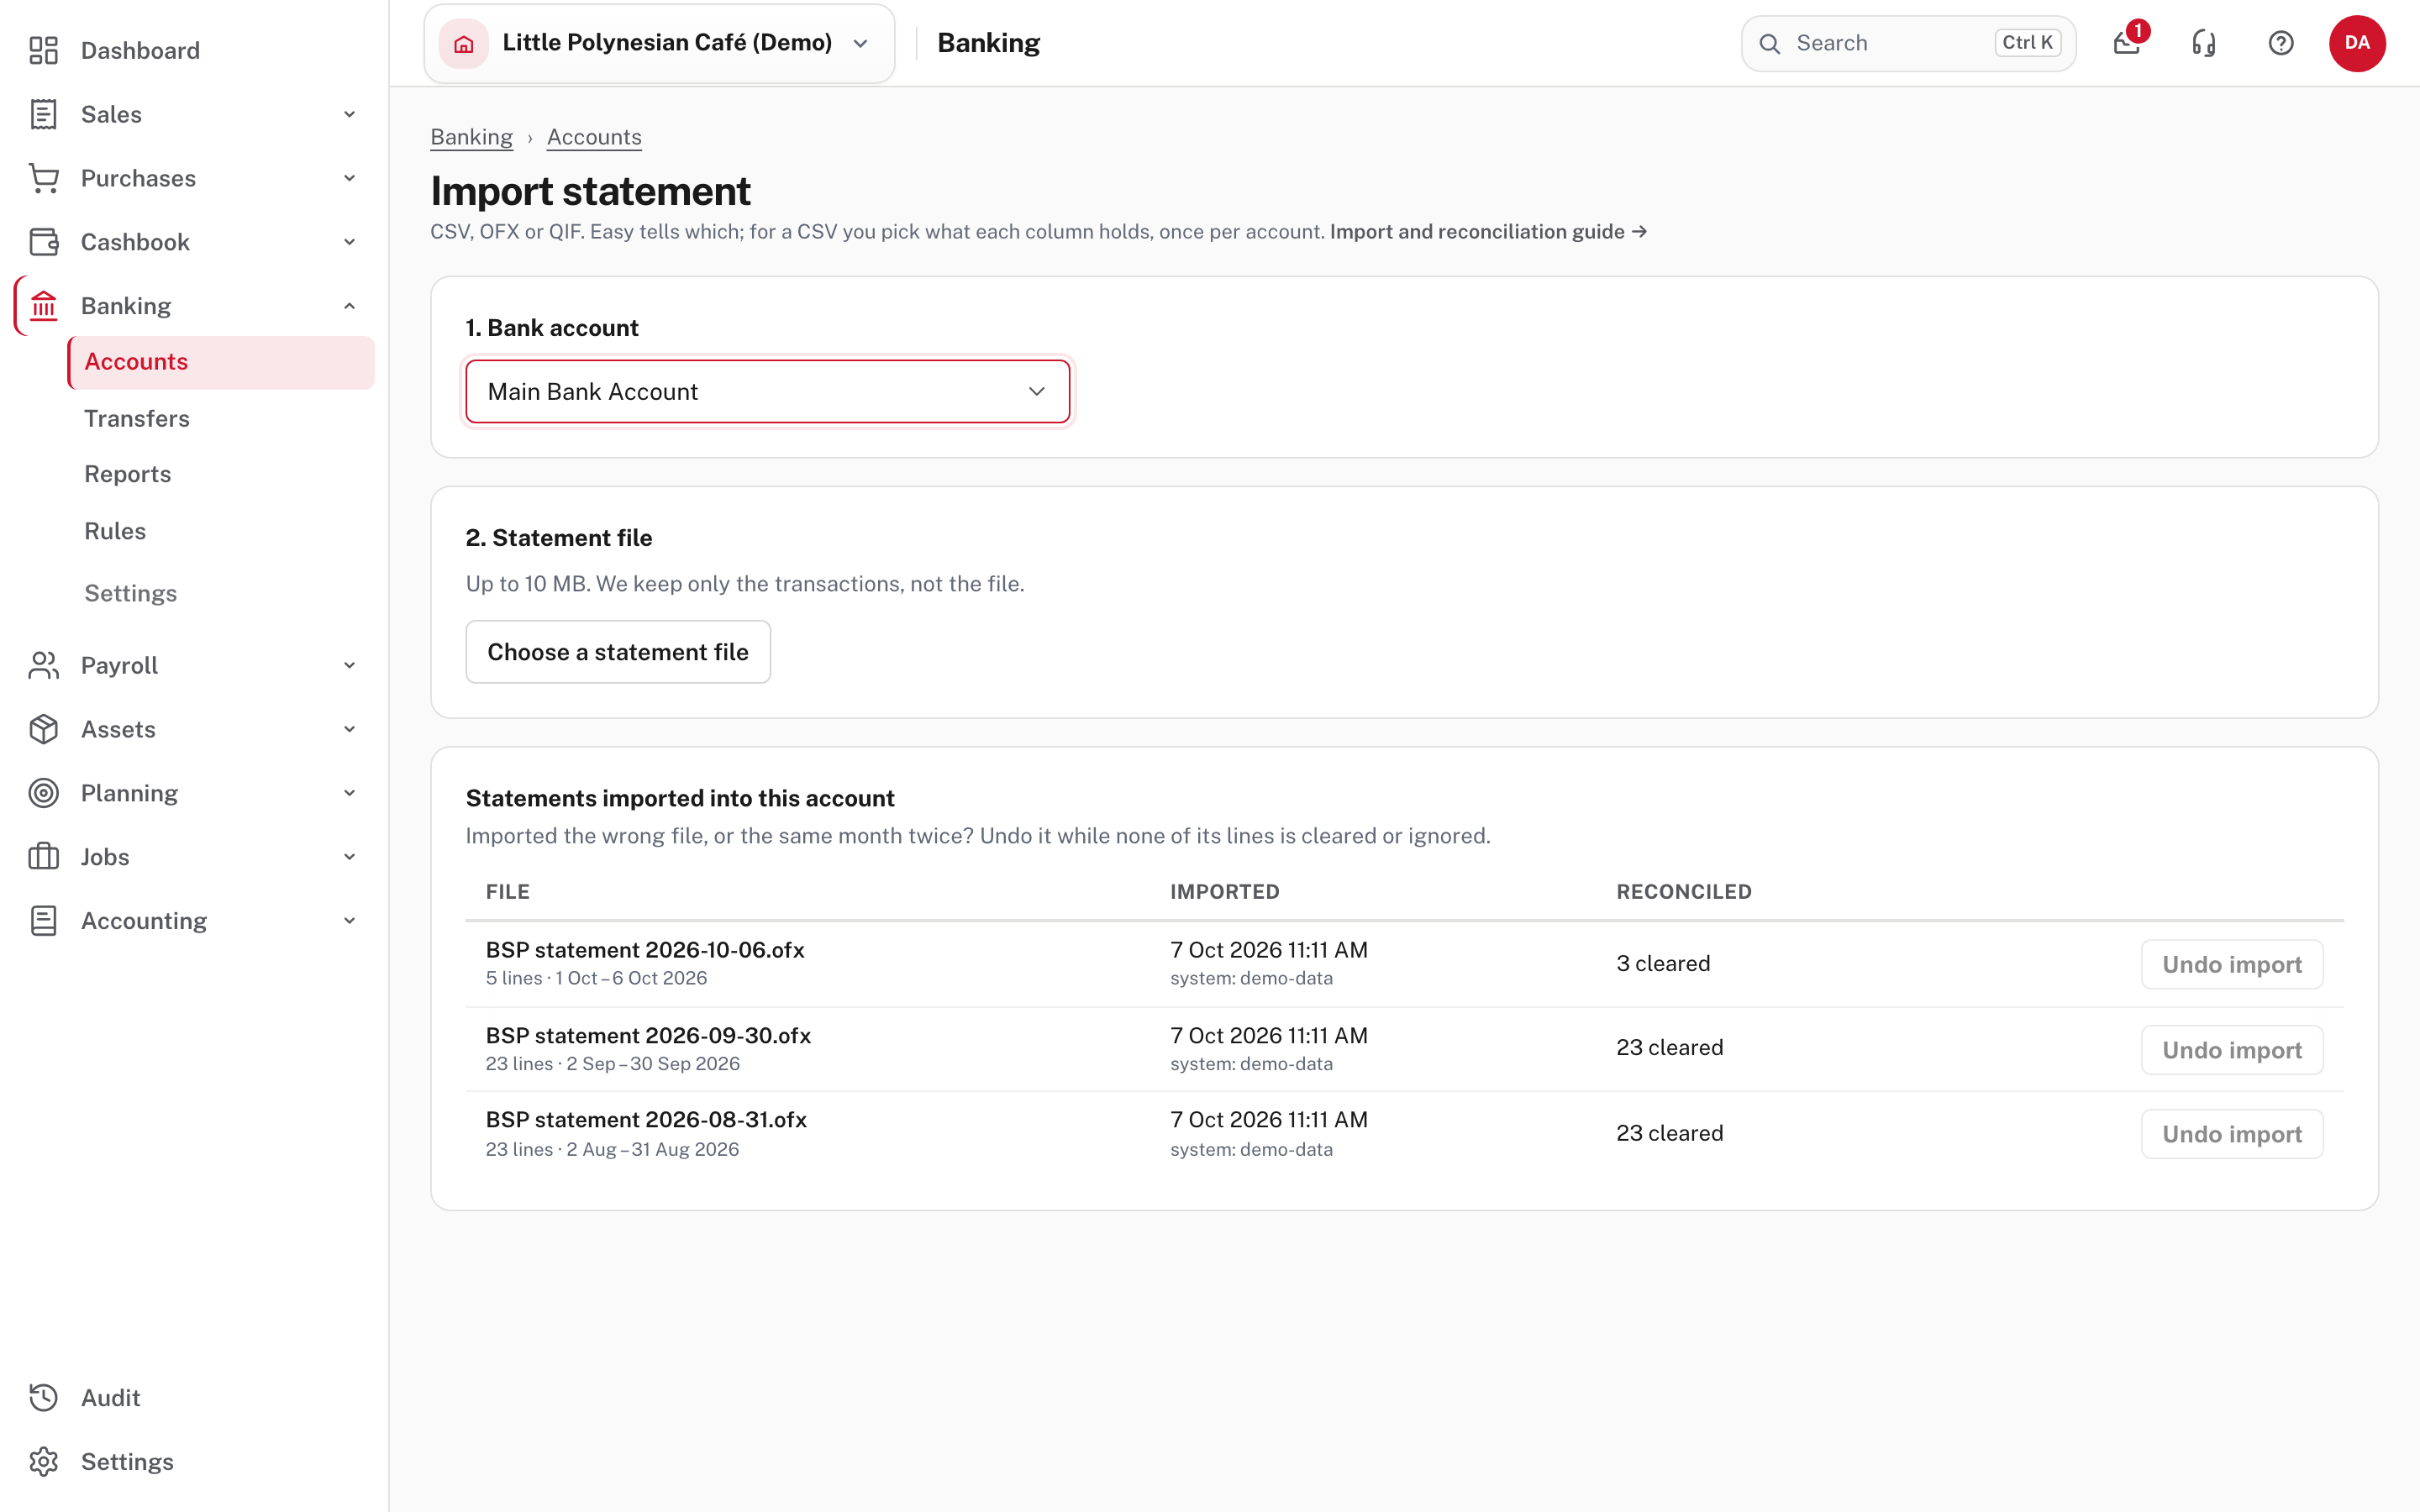Open the DA user avatar menu
This screenshot has width=2420, height=1512.
pos(2357,43)
